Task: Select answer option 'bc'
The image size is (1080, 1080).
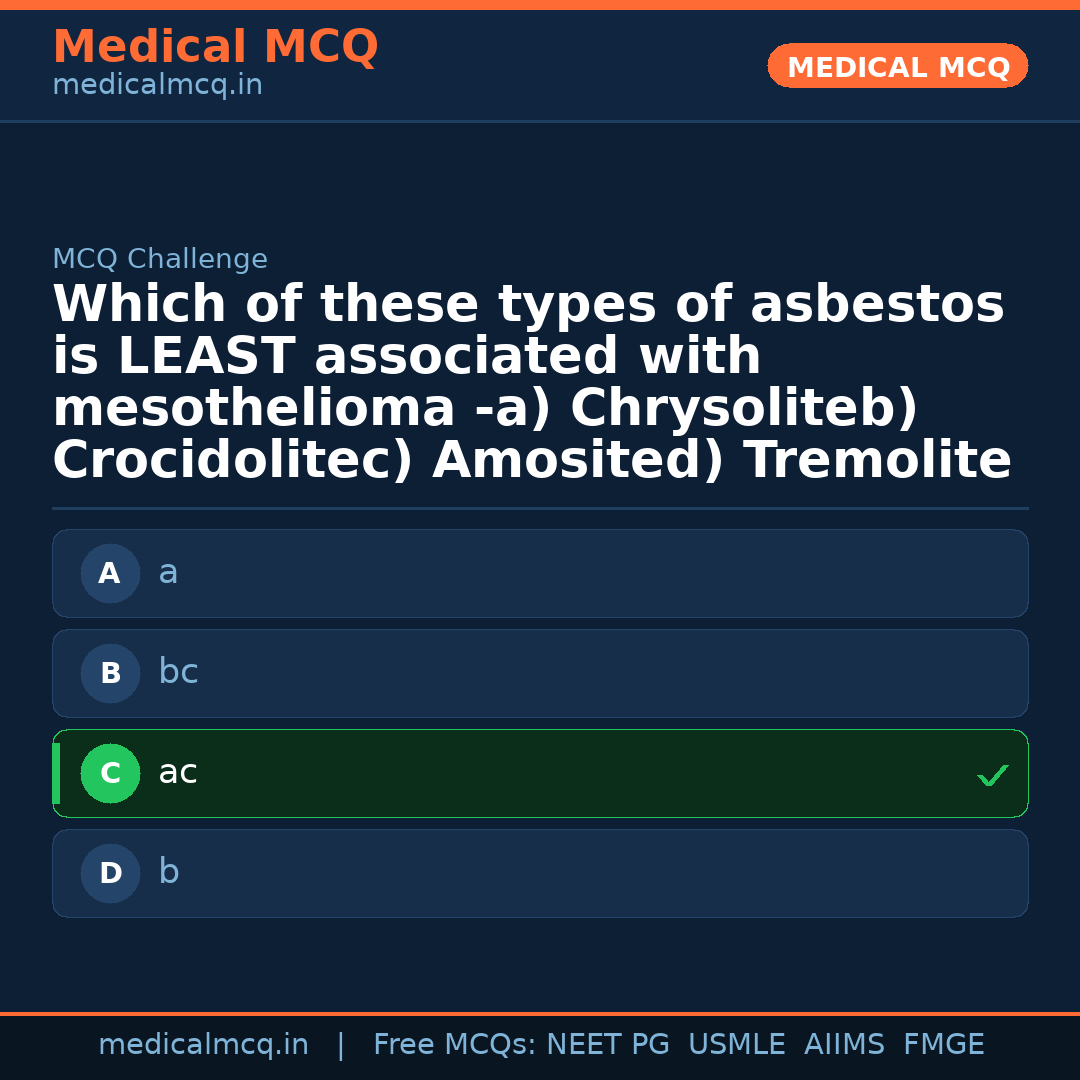Action: pos(540,674)
